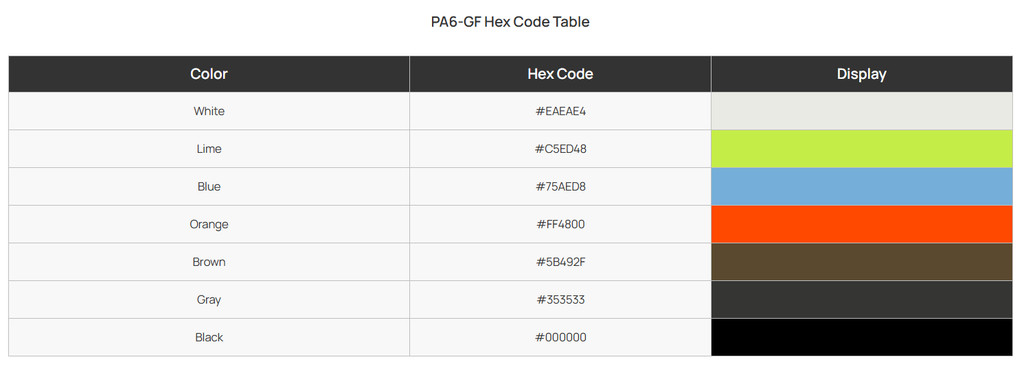The width and height of the screenshot is (1024, 366).
Task: Click the Brown display swatch
Action: point(861,262)
